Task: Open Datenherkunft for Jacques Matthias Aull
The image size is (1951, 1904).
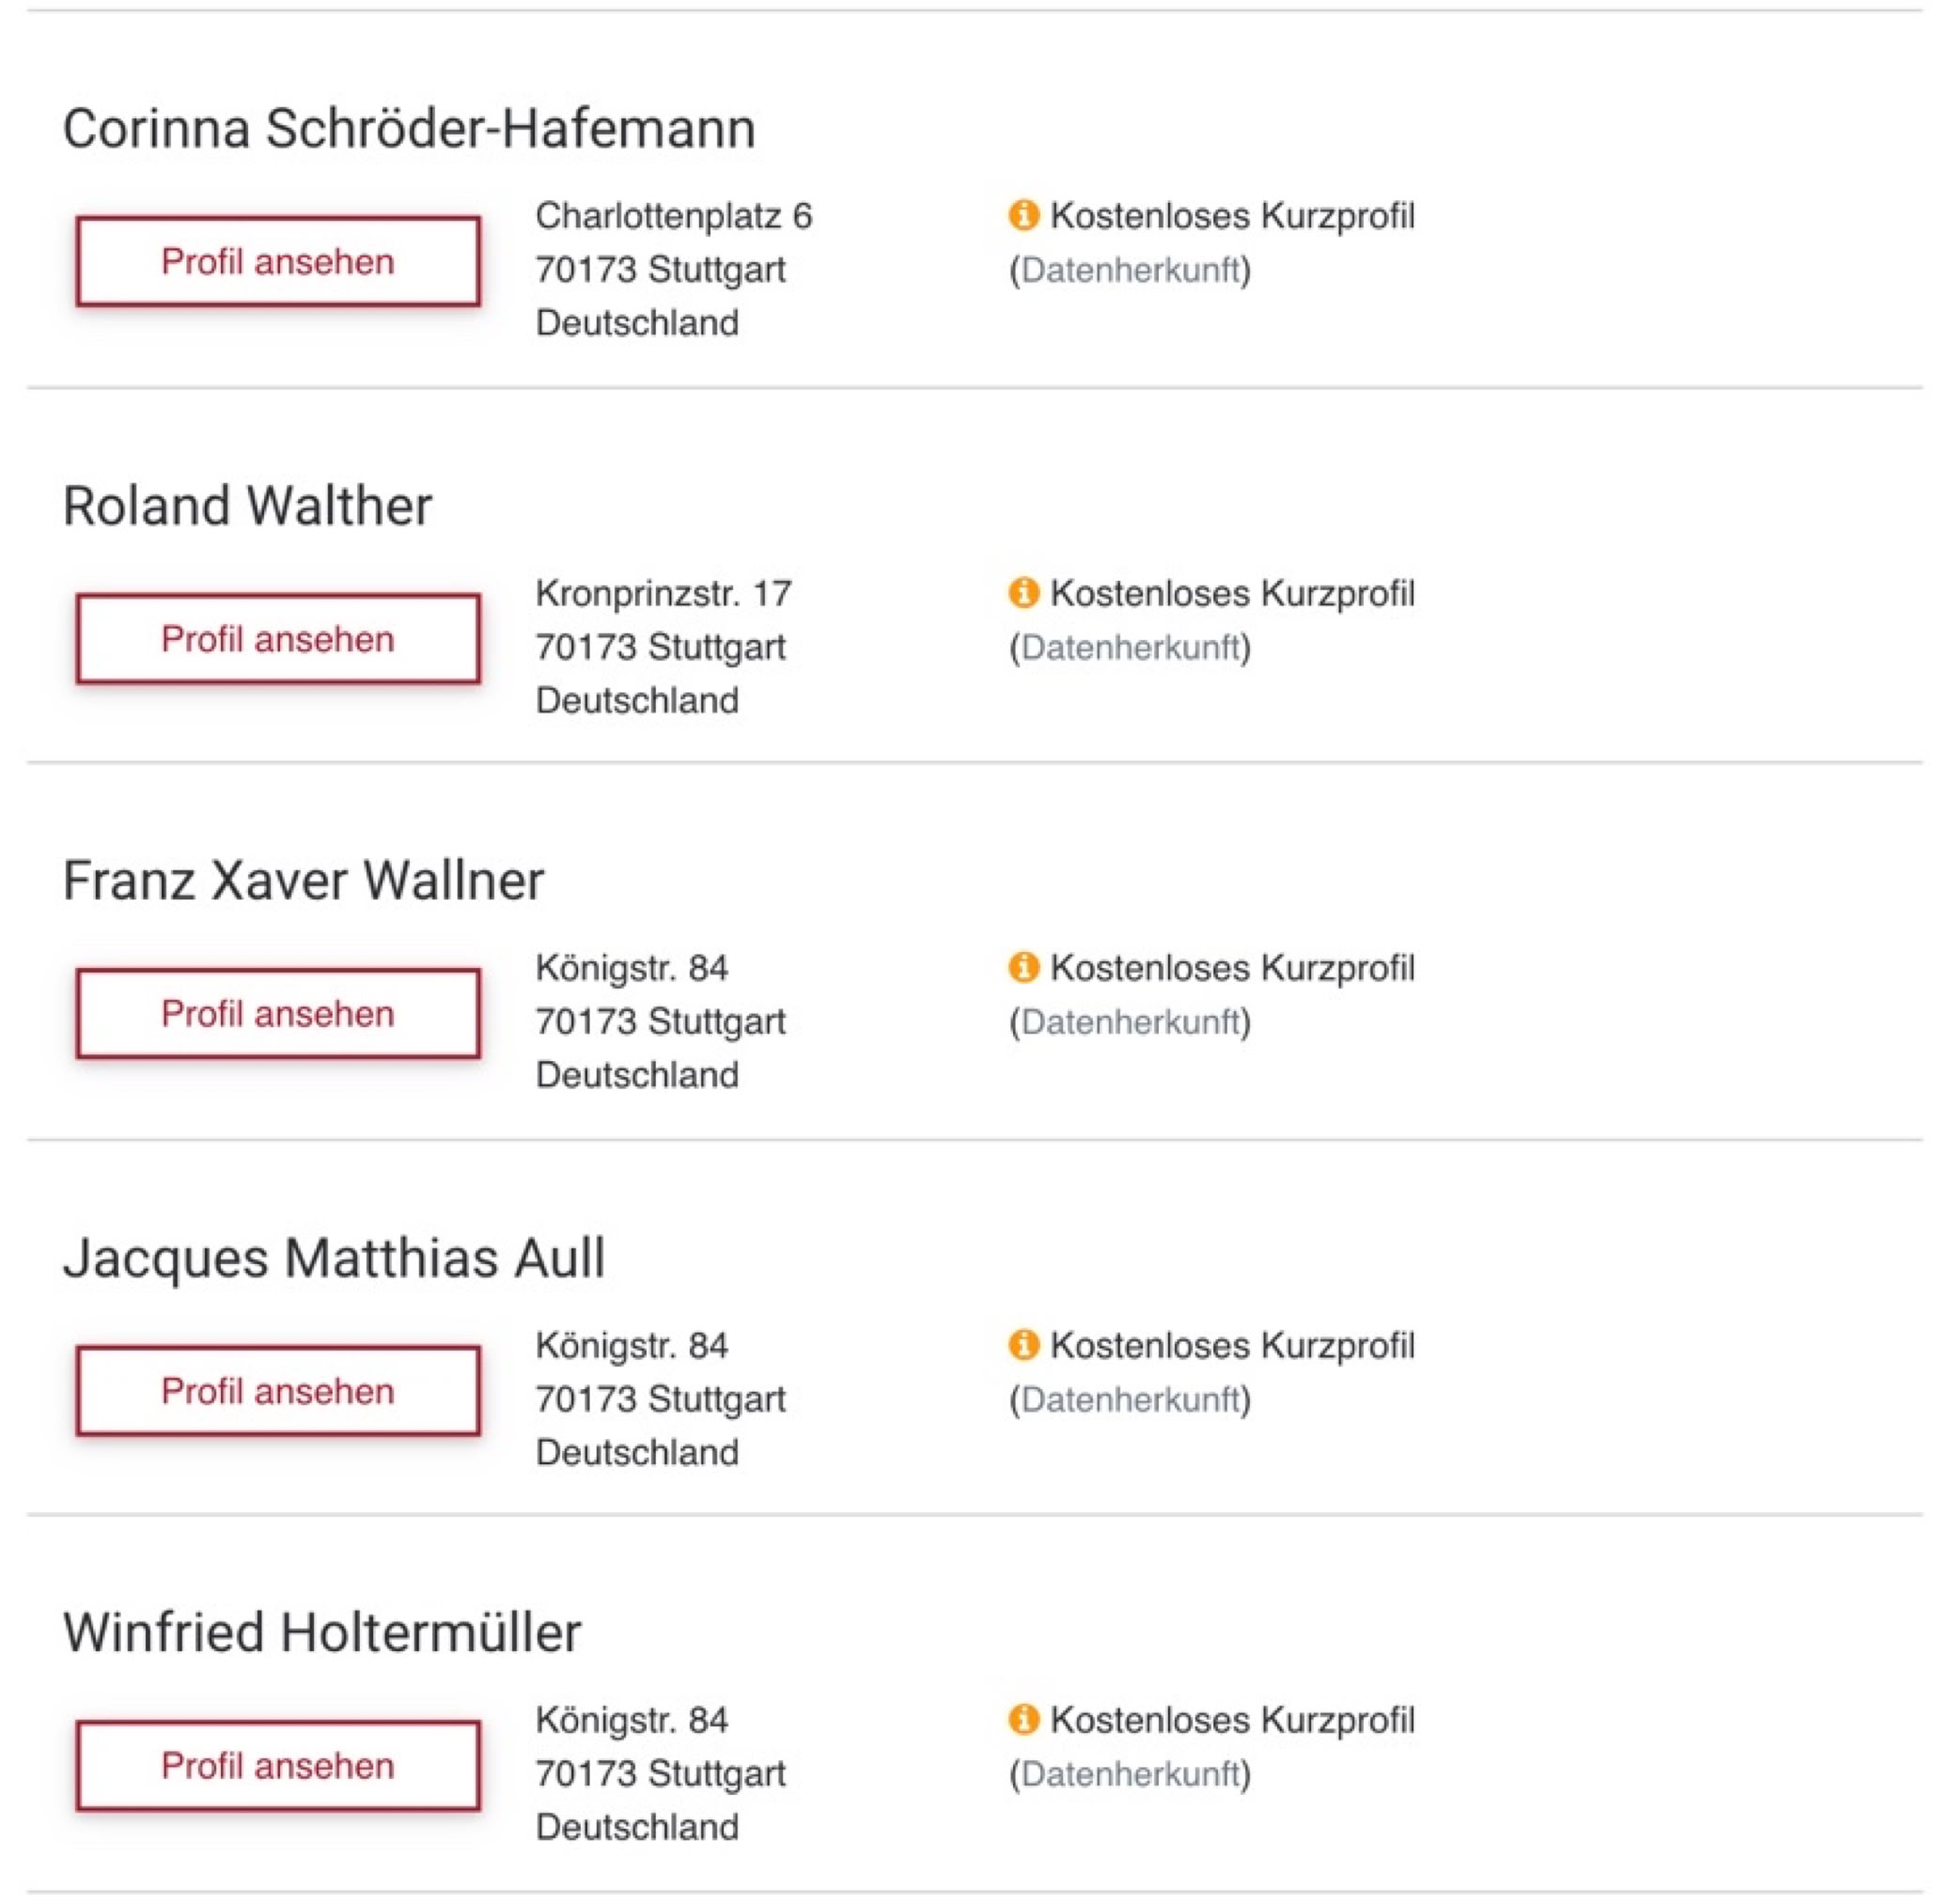Action: (x=1130, y=1399)
